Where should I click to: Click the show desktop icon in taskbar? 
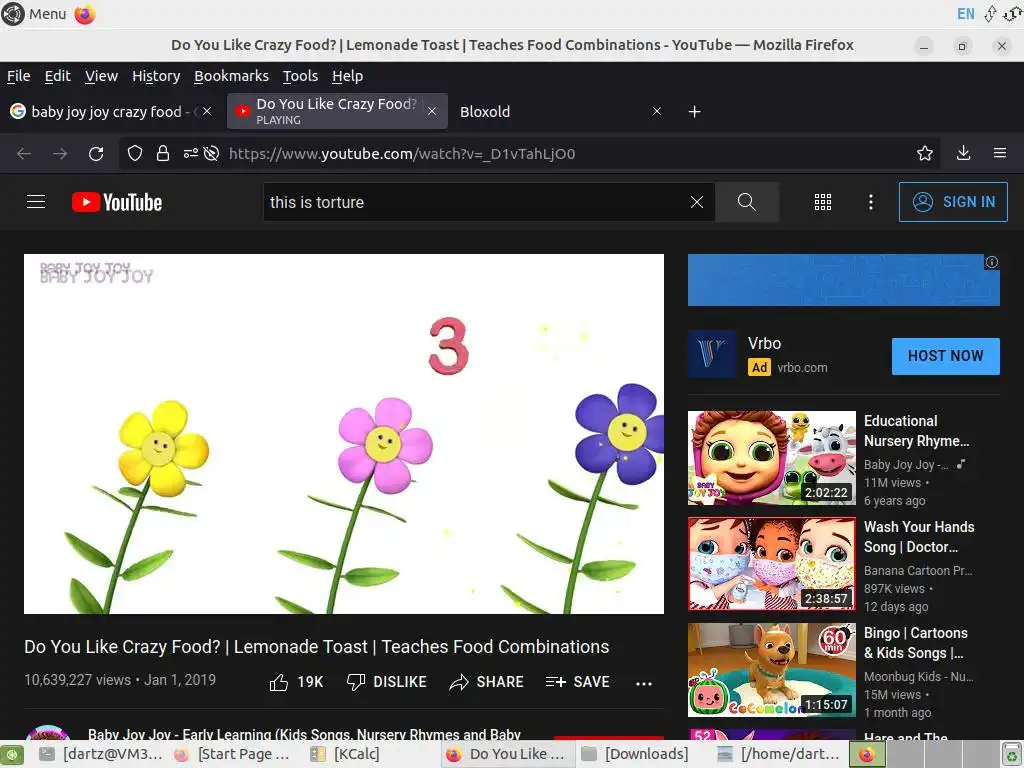click(x=12, y=754)
